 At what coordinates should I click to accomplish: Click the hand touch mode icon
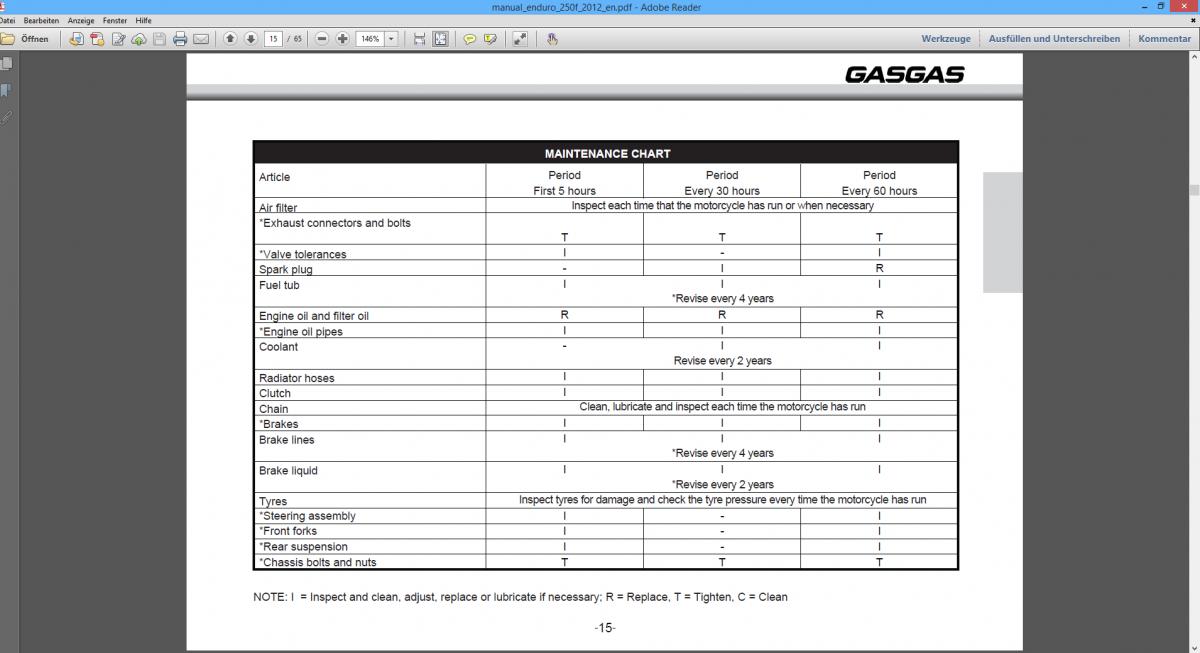[x=552, y=39]
